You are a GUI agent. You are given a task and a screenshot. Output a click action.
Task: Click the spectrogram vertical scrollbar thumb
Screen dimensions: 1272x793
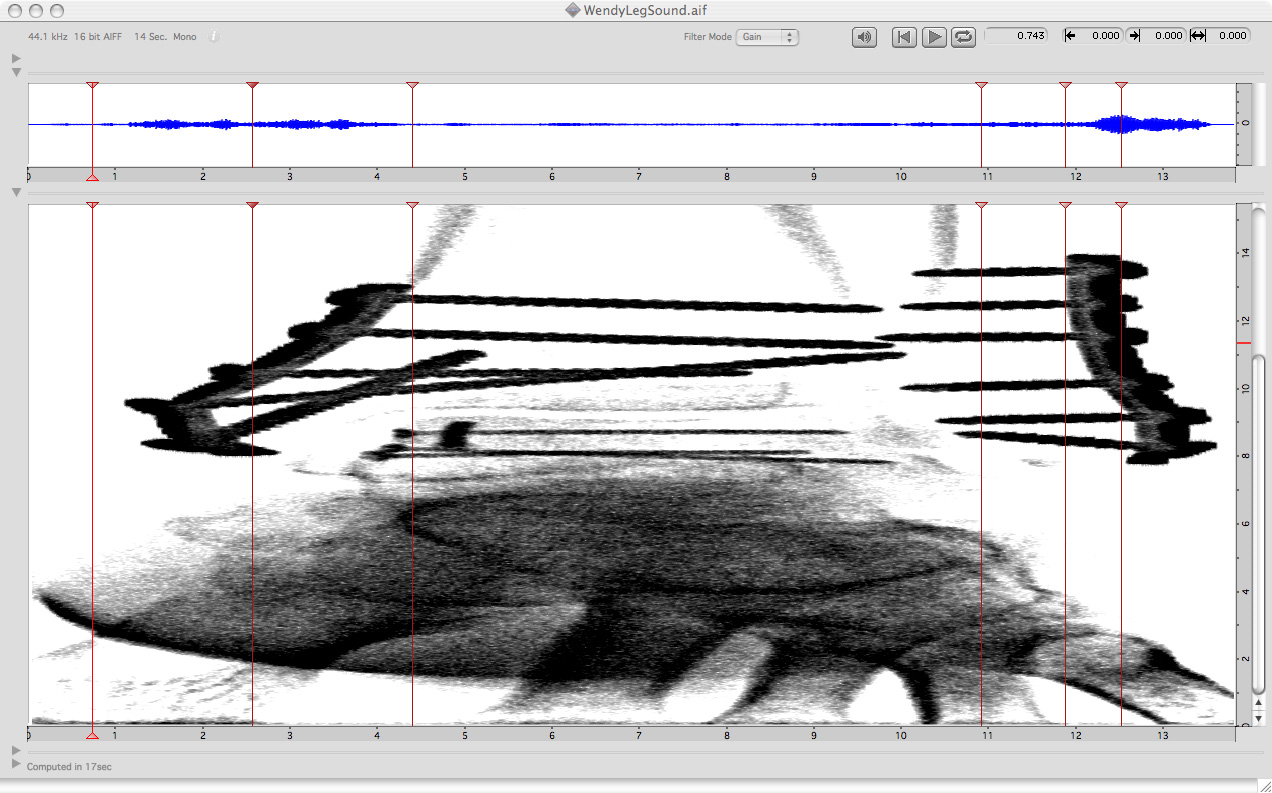1258,280
